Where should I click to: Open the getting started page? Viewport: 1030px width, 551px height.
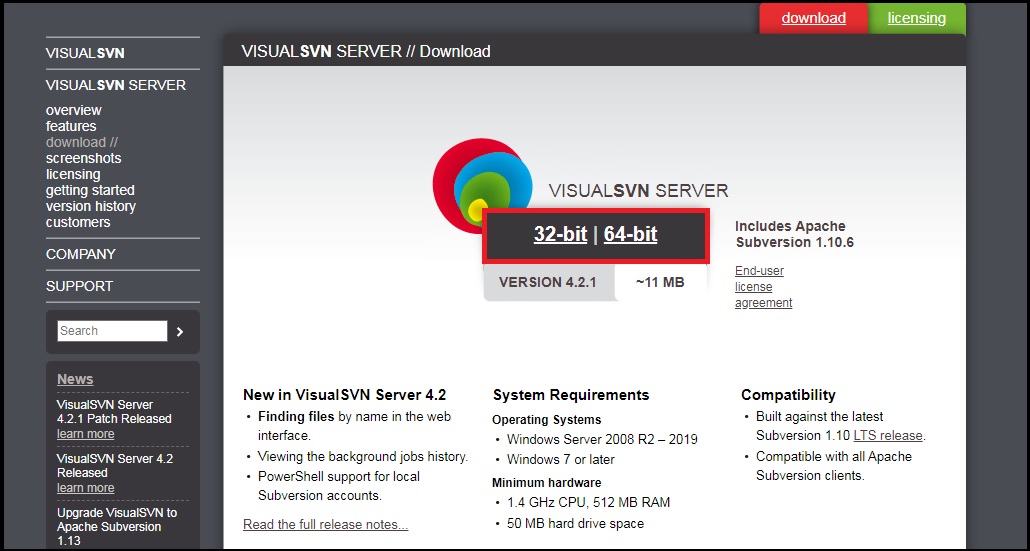point(90,190)
